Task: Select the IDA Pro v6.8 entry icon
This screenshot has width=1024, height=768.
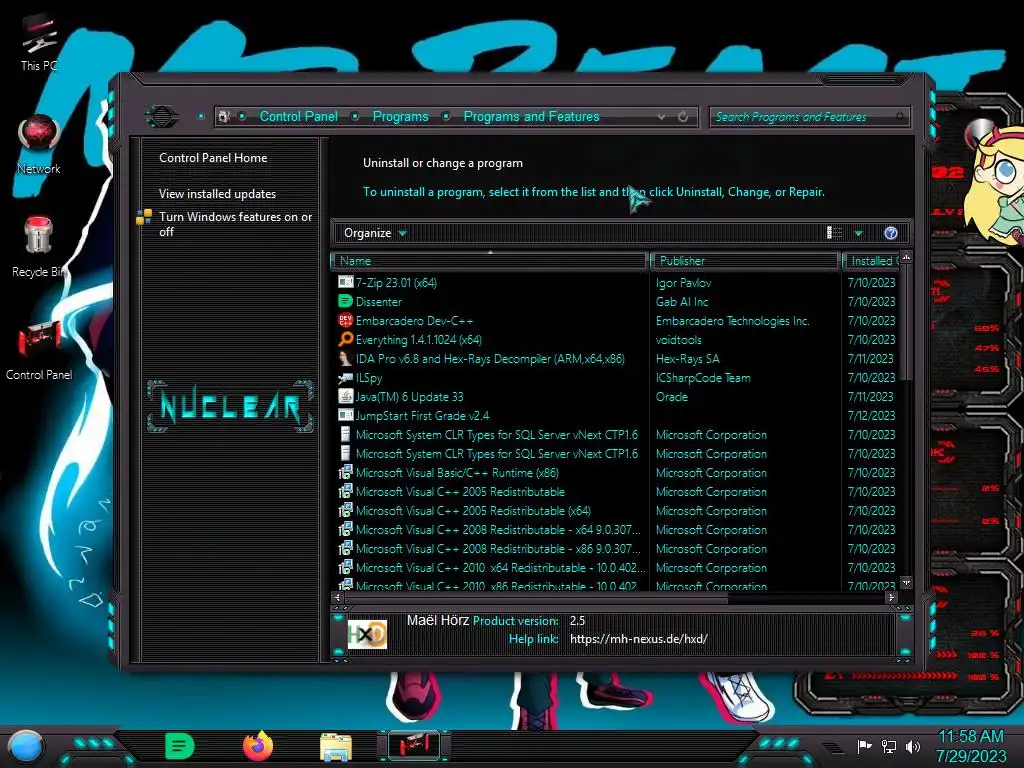Action: (x=345, y=358)
